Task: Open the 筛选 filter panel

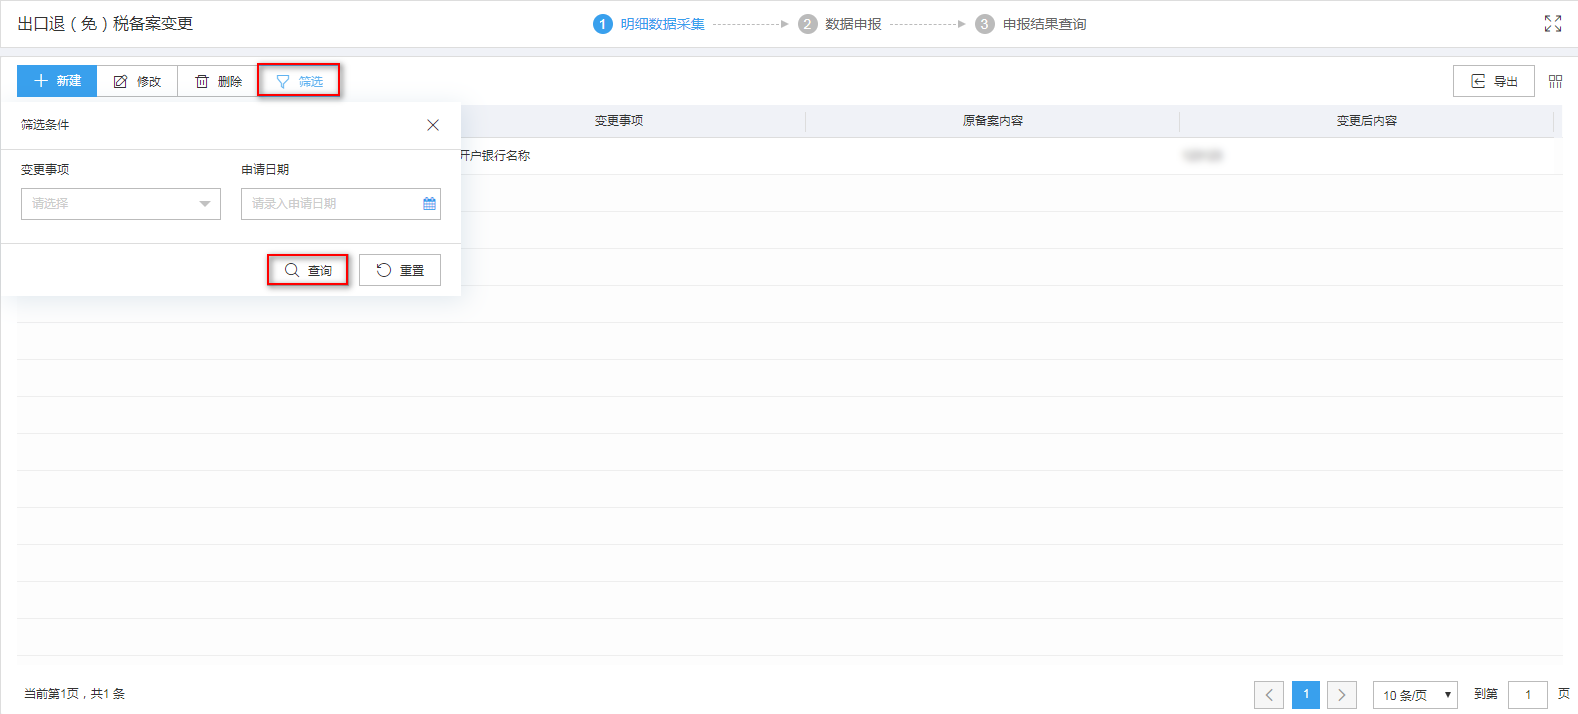Action: pos(299,81)
